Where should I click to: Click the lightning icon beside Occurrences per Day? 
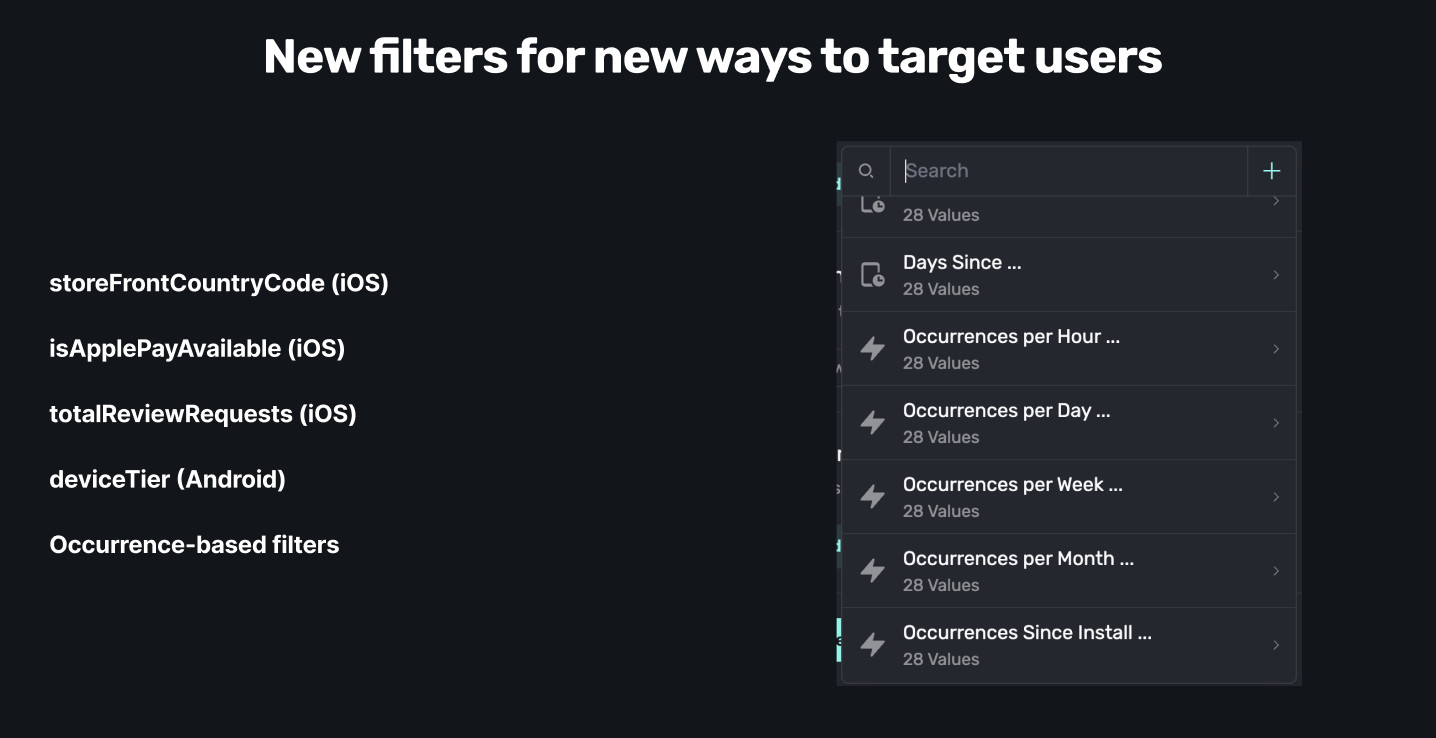(x=872, y=422)
